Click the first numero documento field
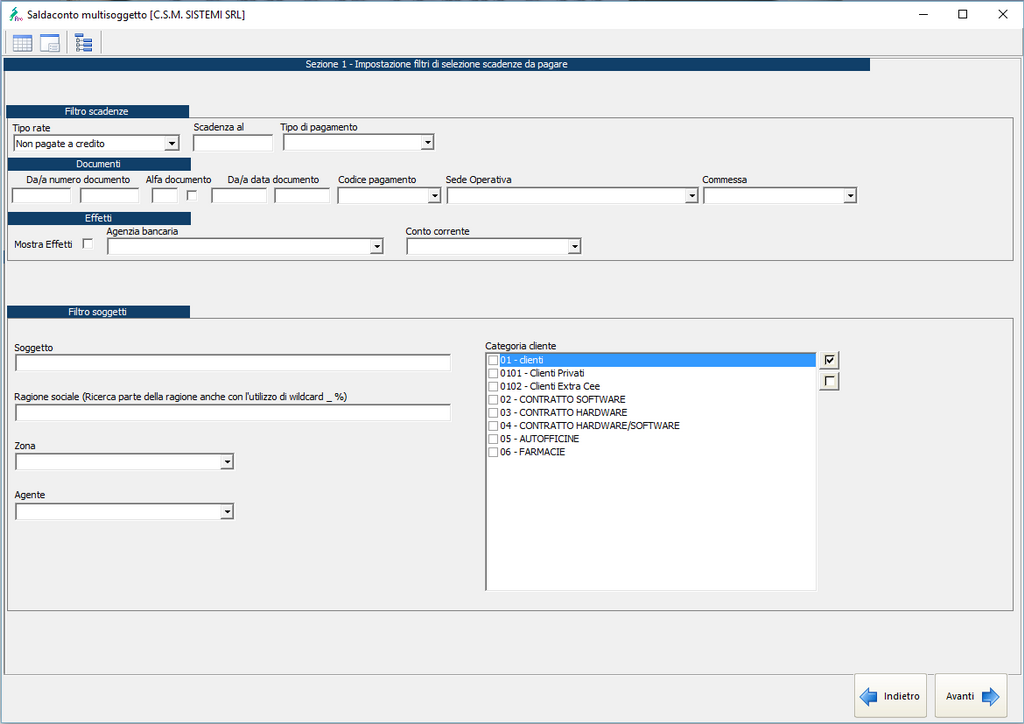Screen dimensions: 1024x724 (x=41, y=195)
